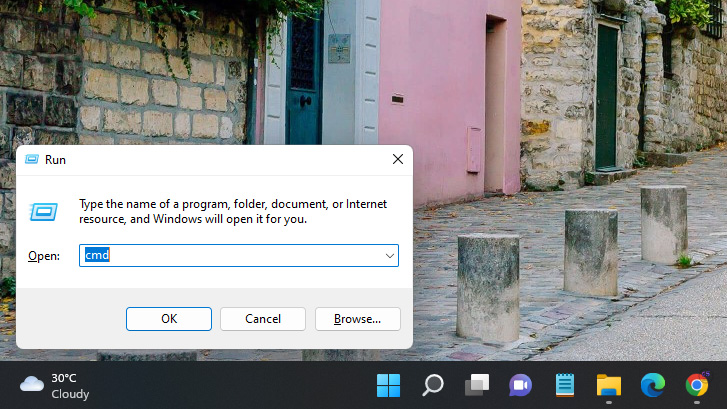Click the Browse... button

tap(357, 319)
